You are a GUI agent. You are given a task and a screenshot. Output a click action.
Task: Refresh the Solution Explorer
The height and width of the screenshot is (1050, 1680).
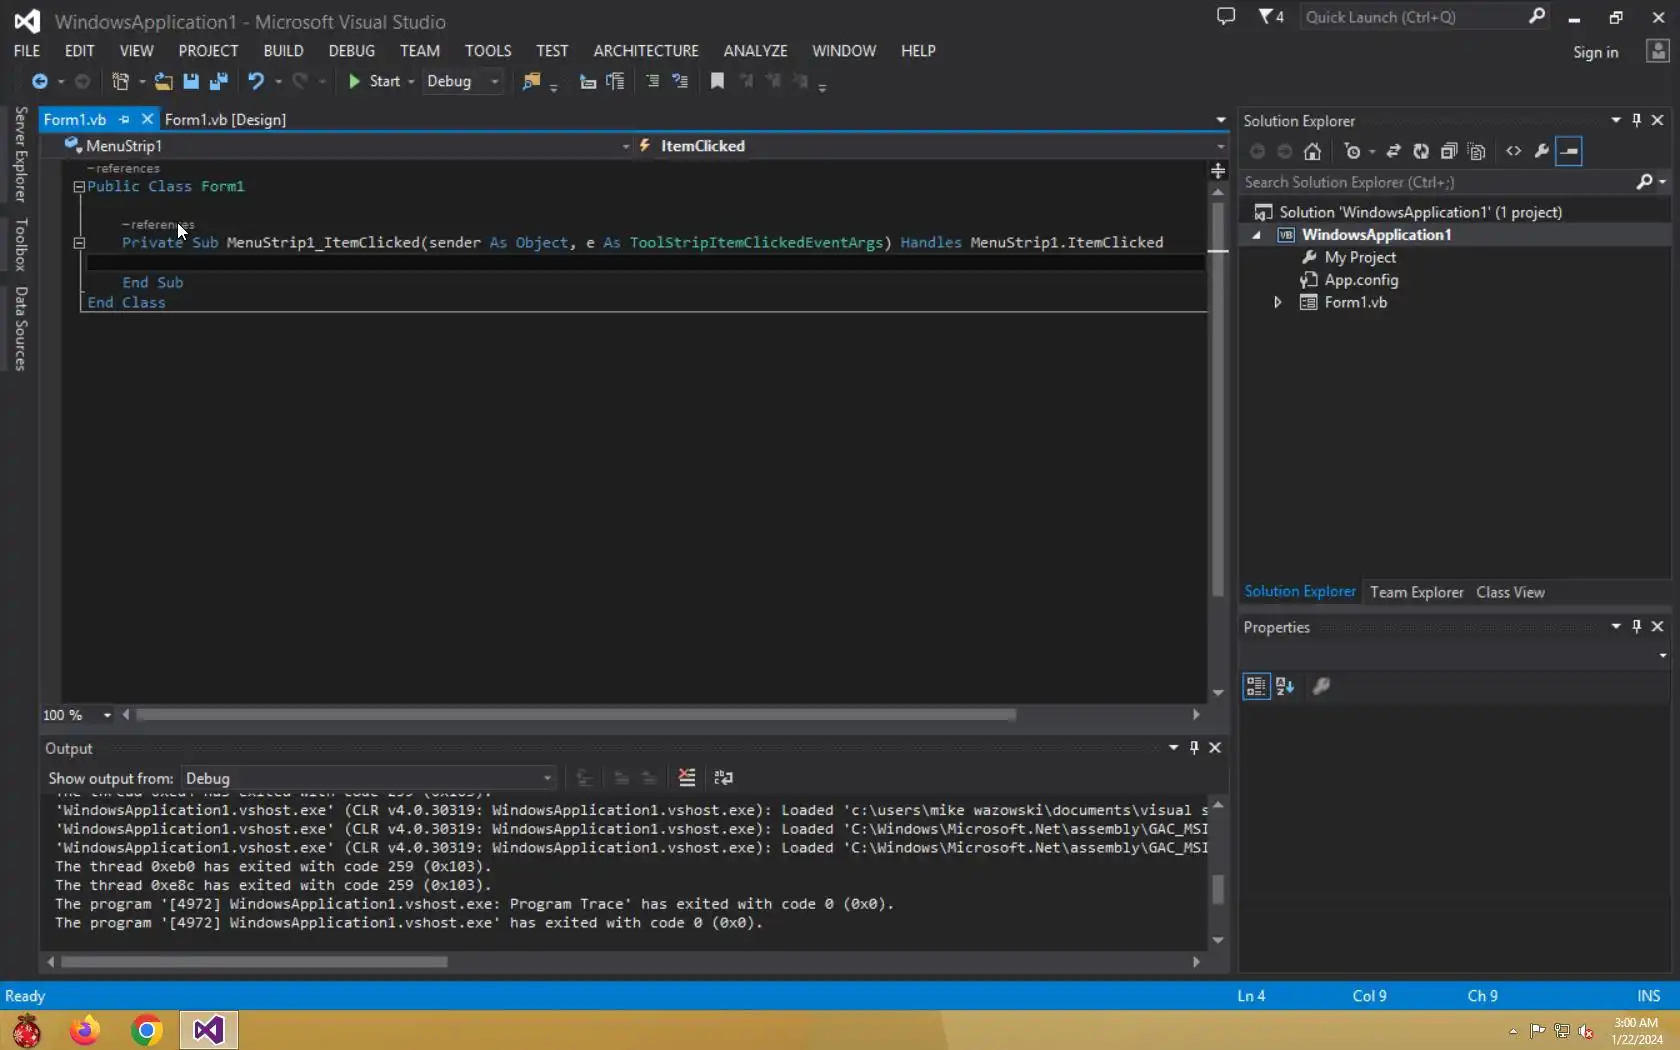tap(1421, 151)
